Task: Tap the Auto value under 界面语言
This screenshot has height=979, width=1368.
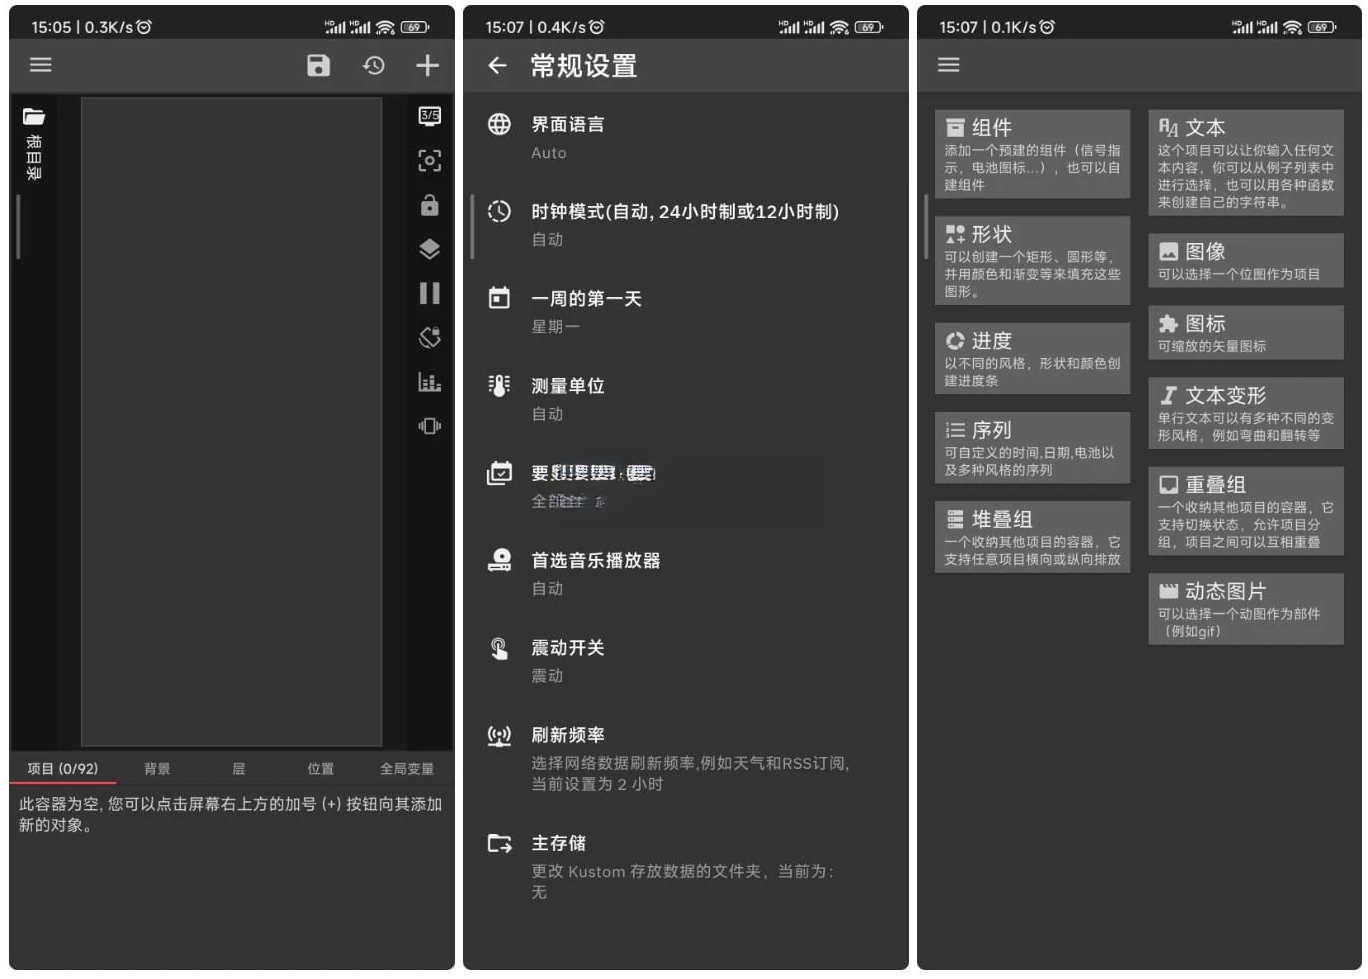Action: tap(548, 153)
